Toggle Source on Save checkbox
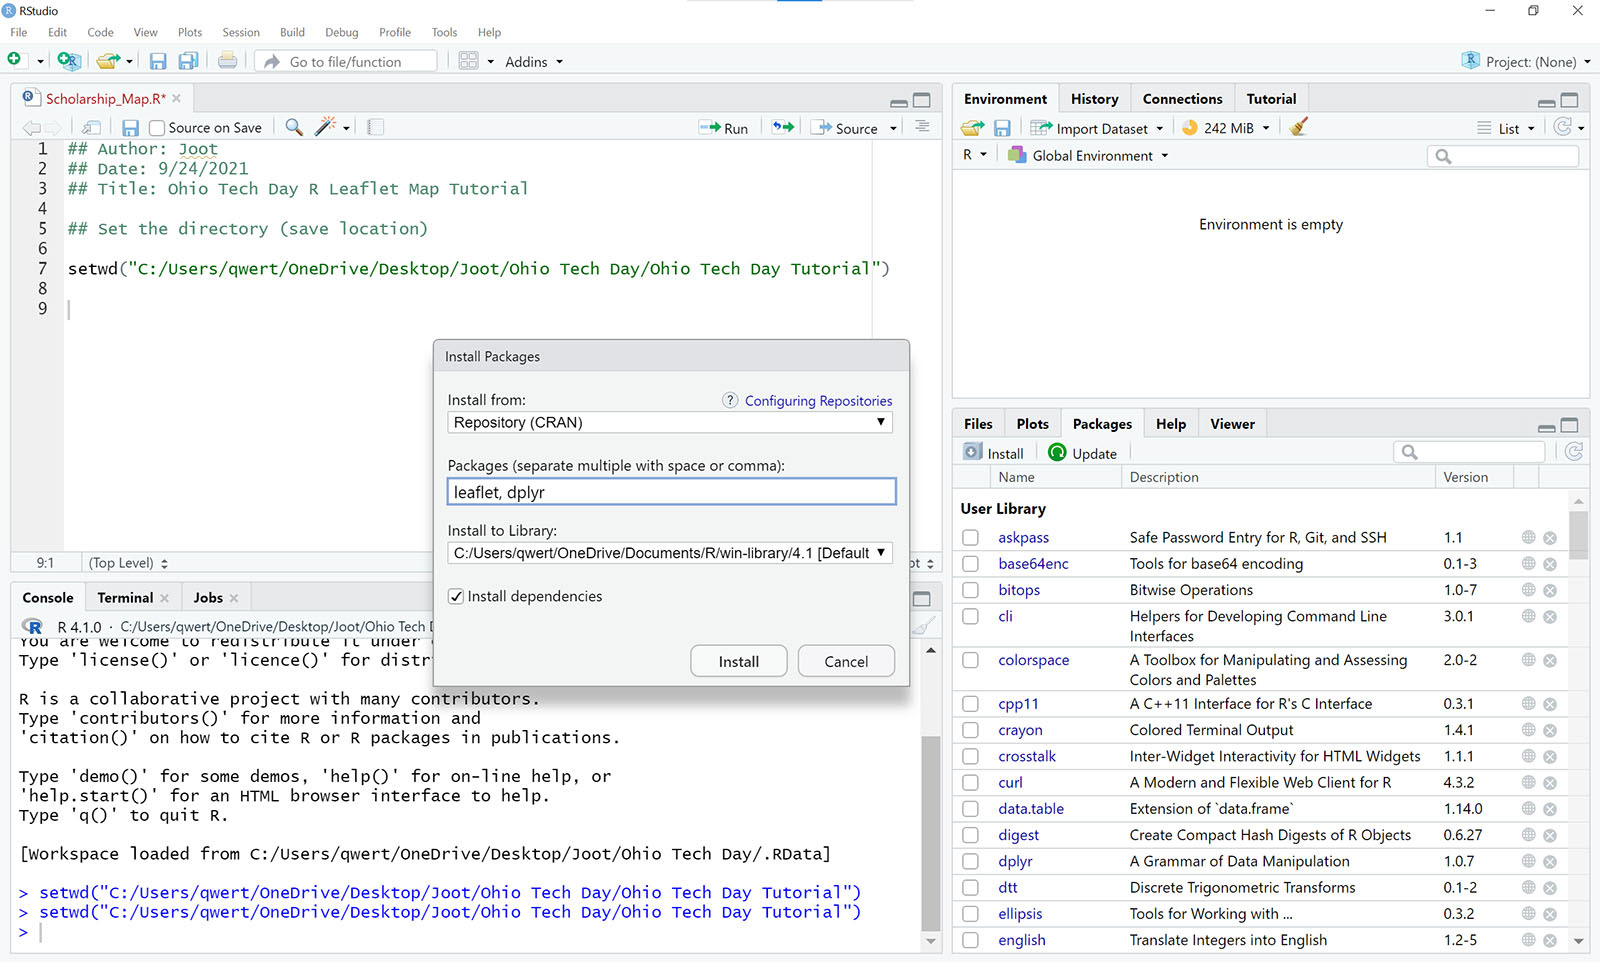The width and height of the screenshot is (1600, 962). [x=156, y=128]
